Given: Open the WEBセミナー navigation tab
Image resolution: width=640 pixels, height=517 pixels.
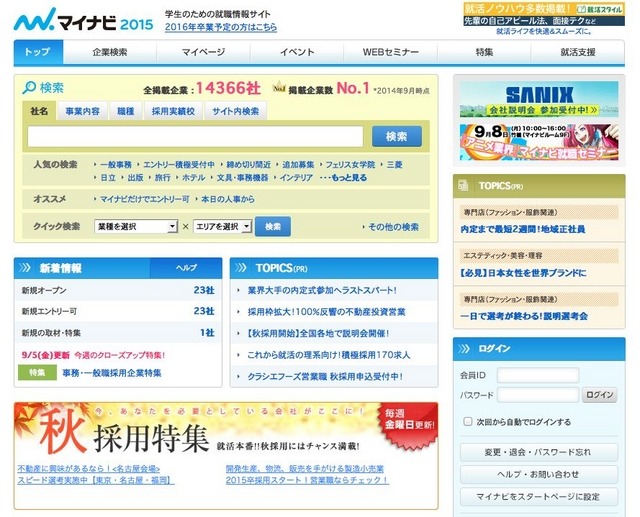Looking at the screenshot, I should click(391, 52).
